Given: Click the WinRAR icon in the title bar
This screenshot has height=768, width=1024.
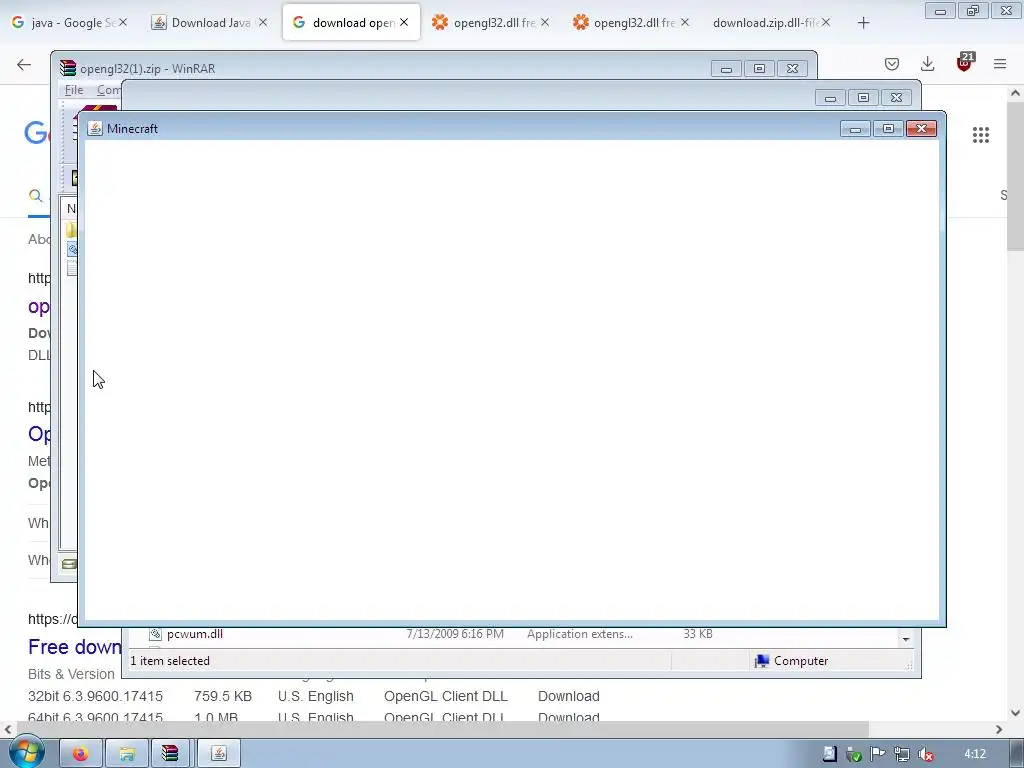Looking at the screenshot, I should [x=67, y=68].
